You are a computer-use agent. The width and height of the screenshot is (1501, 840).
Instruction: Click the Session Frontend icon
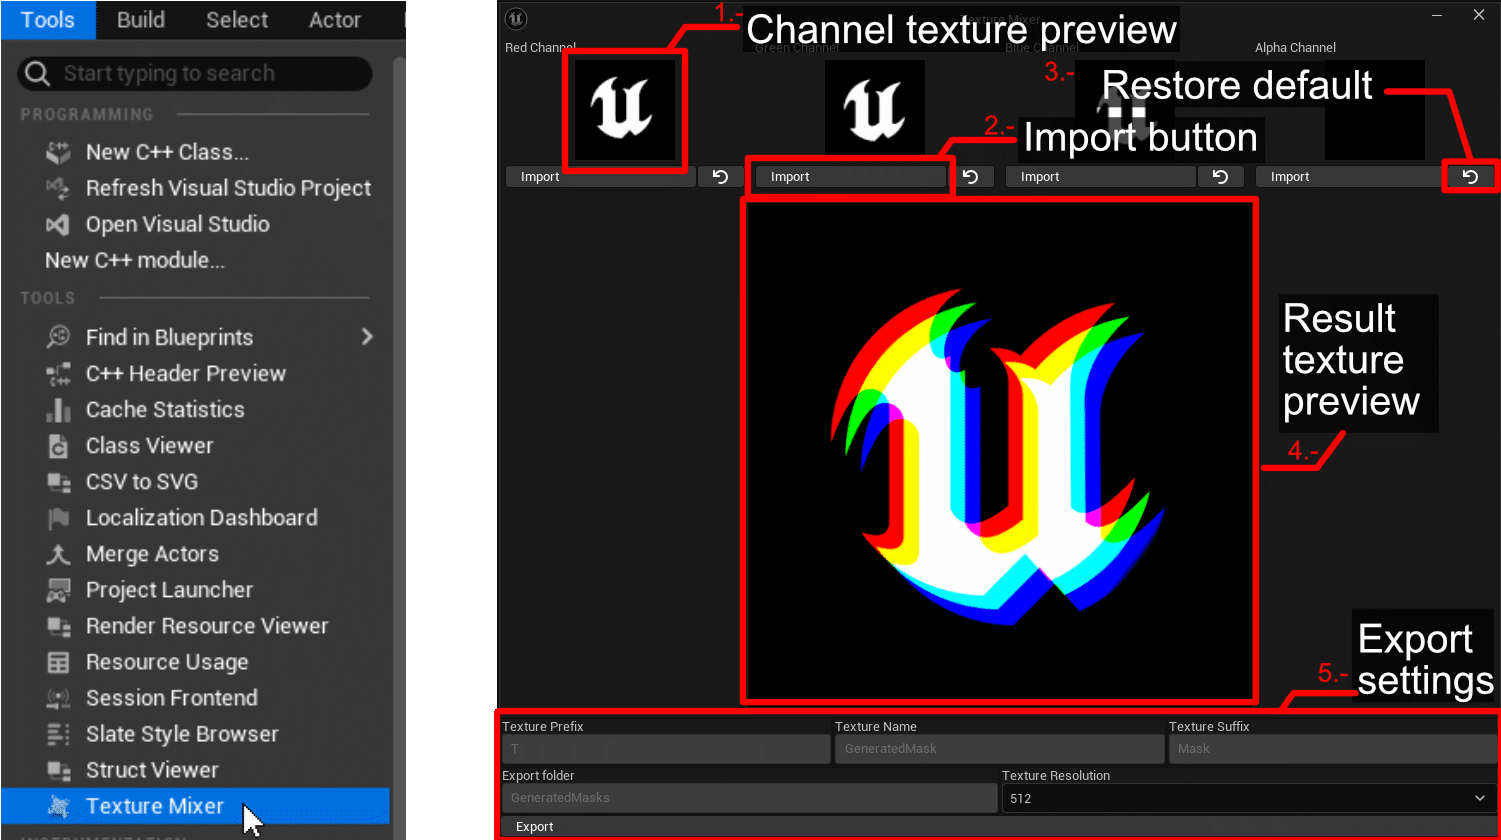coord(59,698)
